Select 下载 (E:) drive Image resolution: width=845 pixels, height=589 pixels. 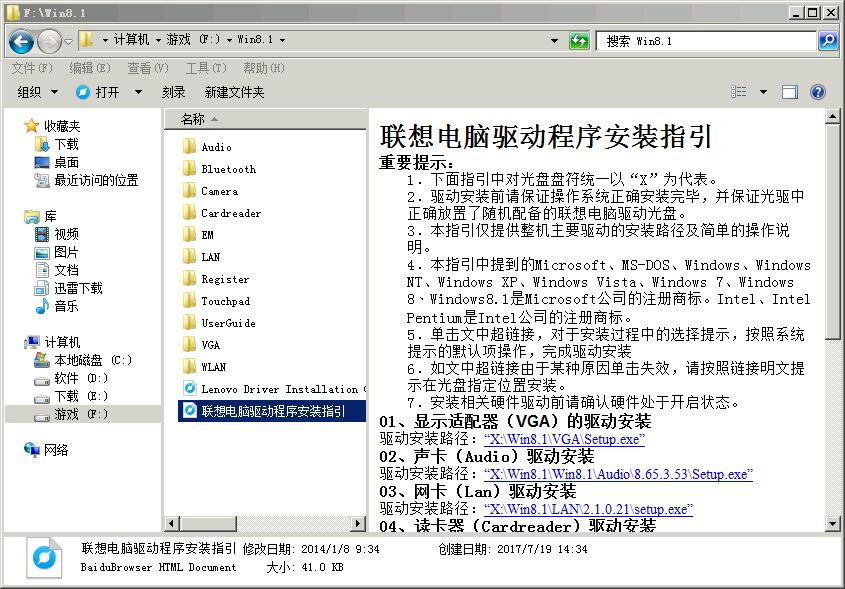pyautogui.click(x=71, y=396)
